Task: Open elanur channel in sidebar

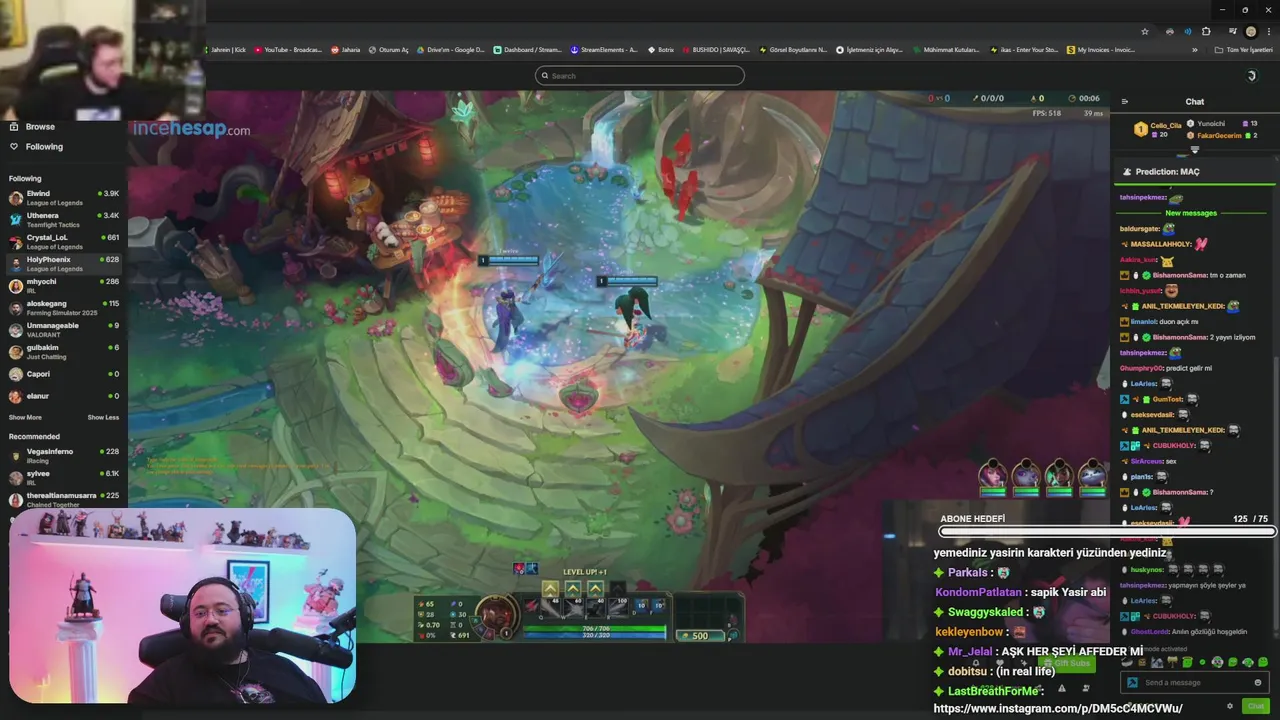Action: [x=64, y=396]
